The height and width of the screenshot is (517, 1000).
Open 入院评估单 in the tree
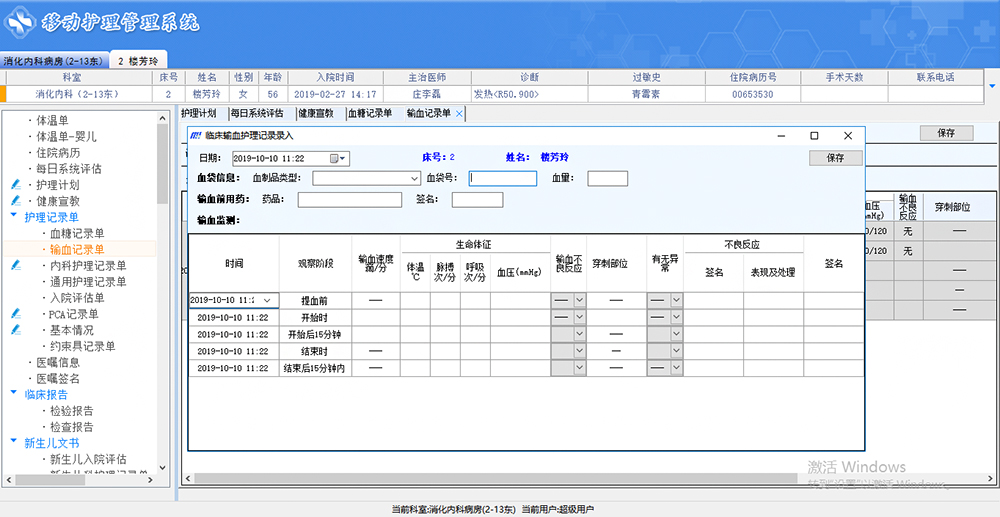pos(77,298)
